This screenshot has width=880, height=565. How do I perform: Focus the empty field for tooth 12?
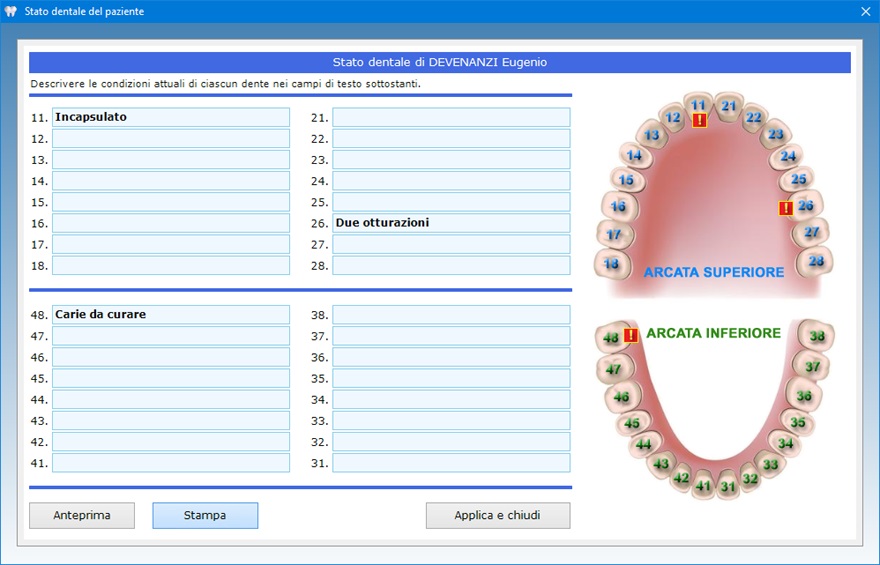pos(171,139)
